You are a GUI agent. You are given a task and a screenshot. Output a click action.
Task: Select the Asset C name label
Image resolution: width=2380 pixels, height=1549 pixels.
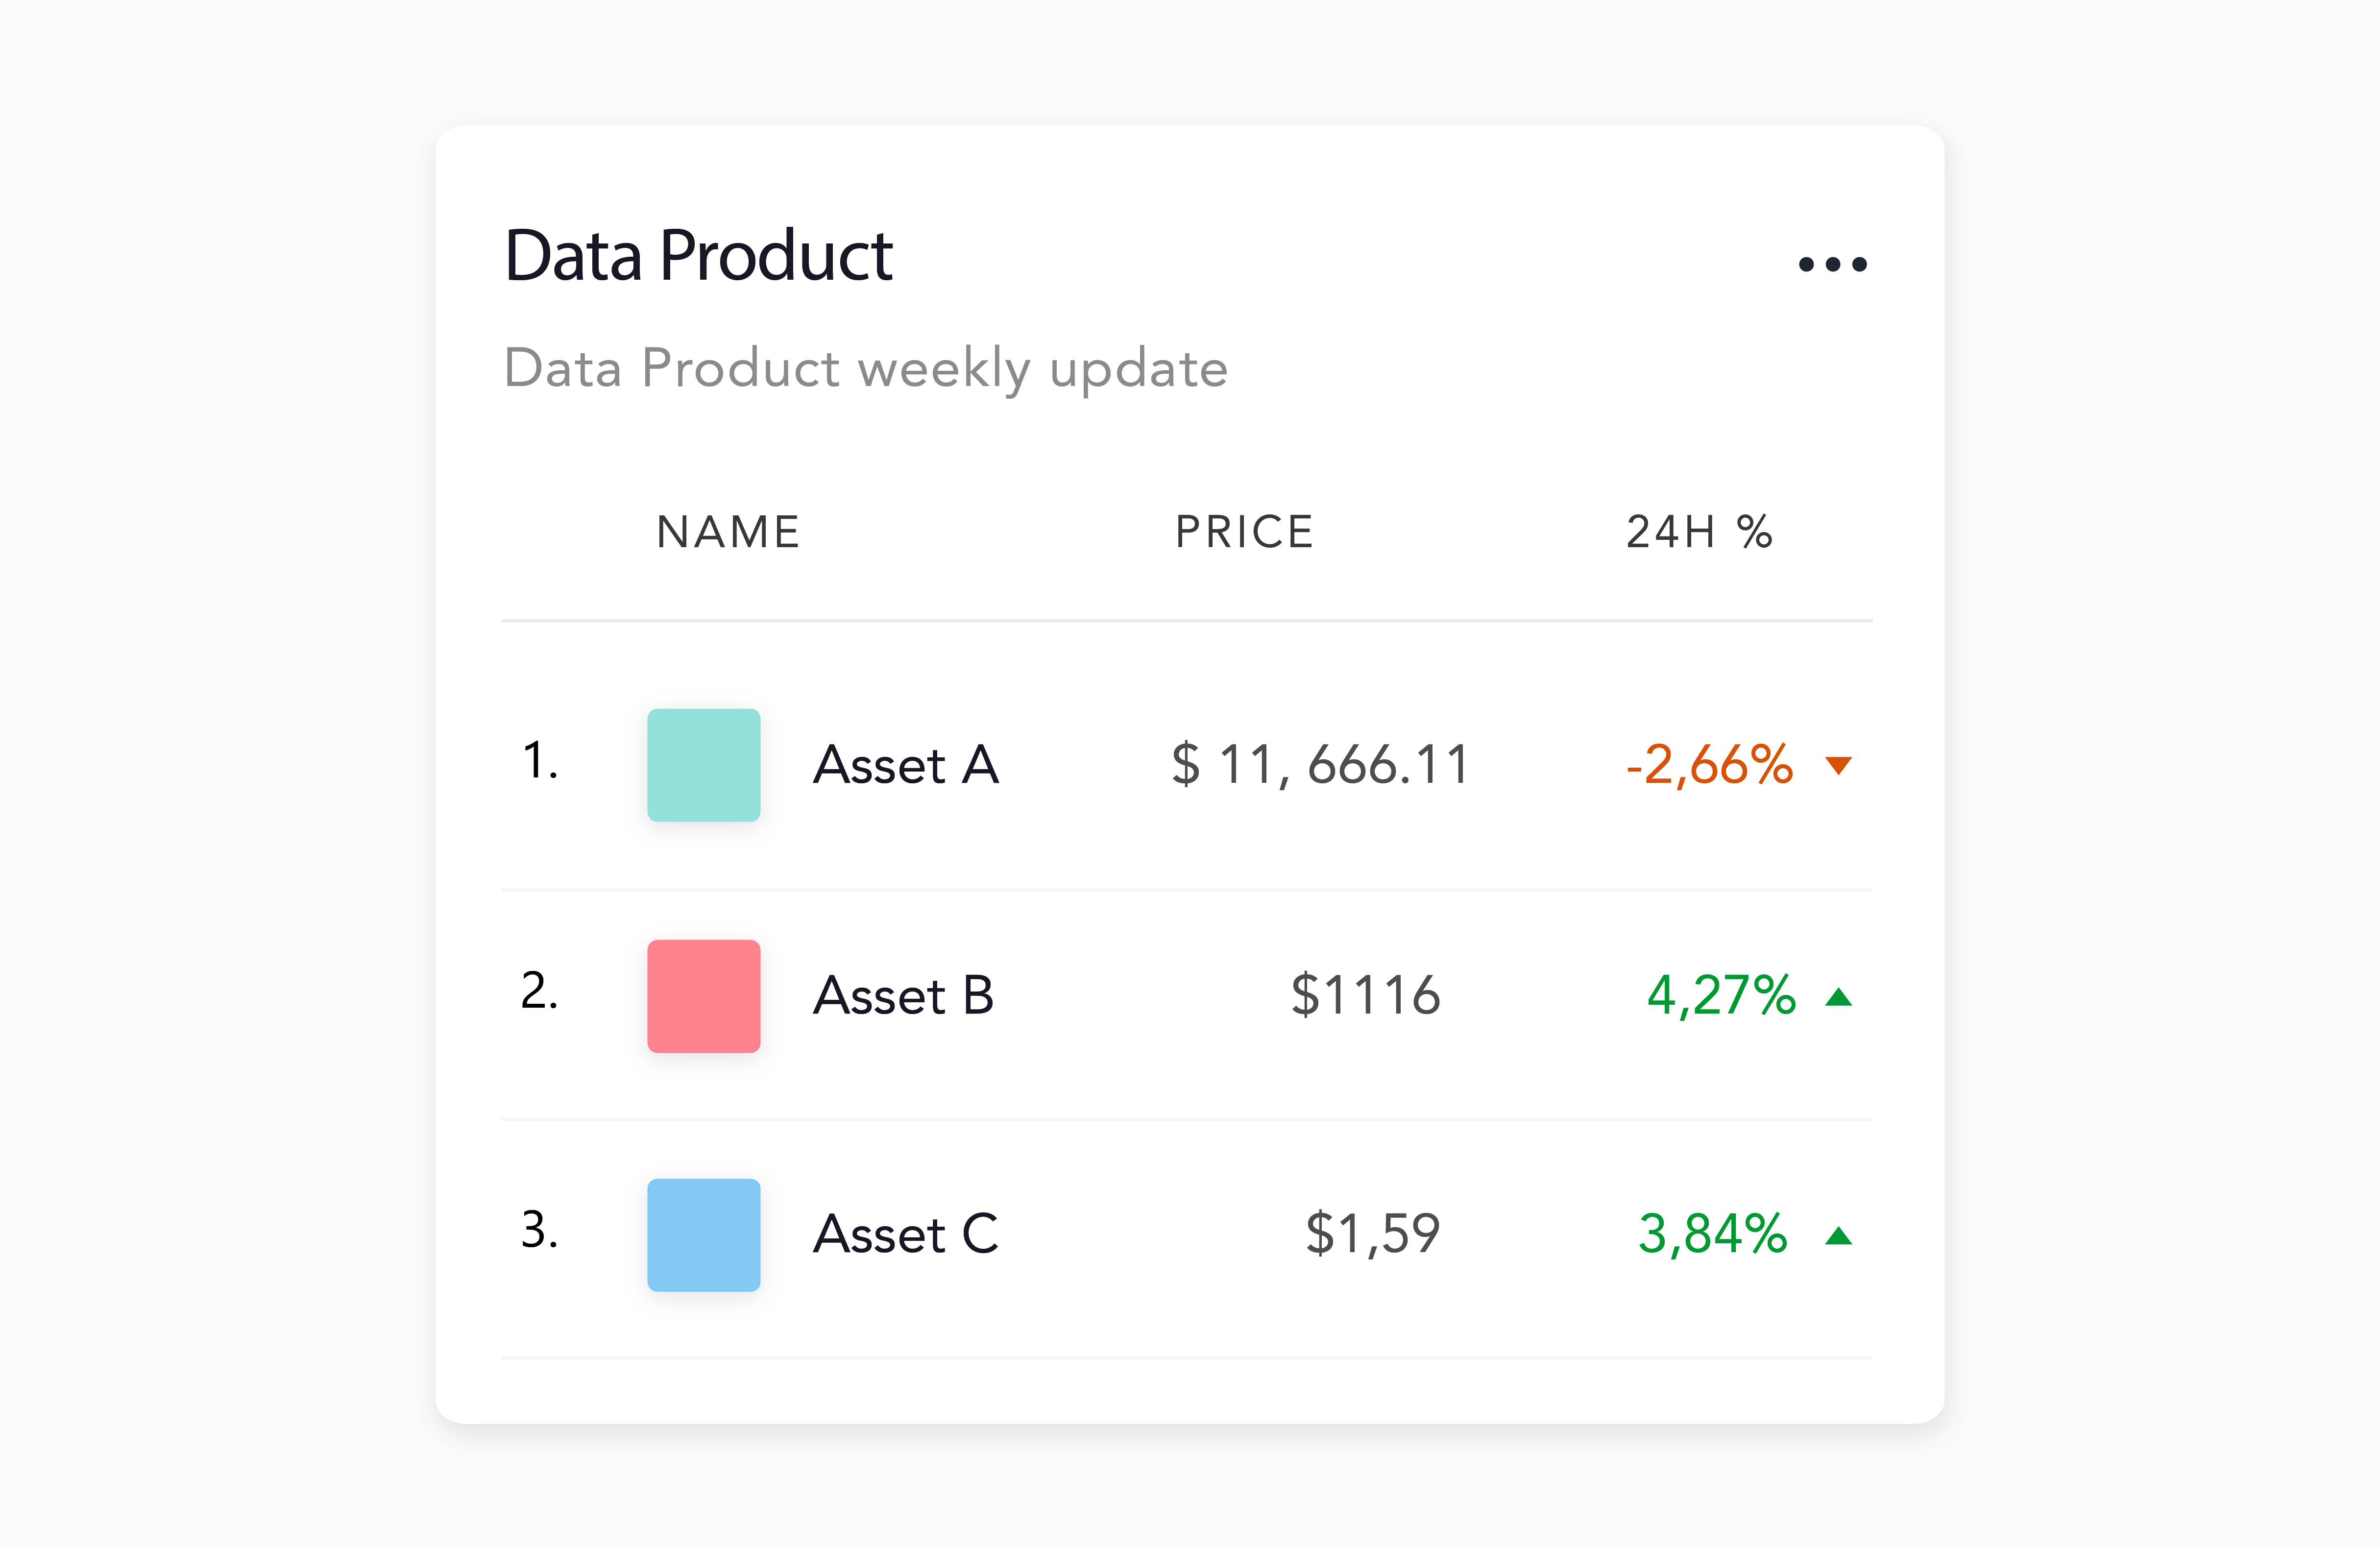(x=906, y=1234)
